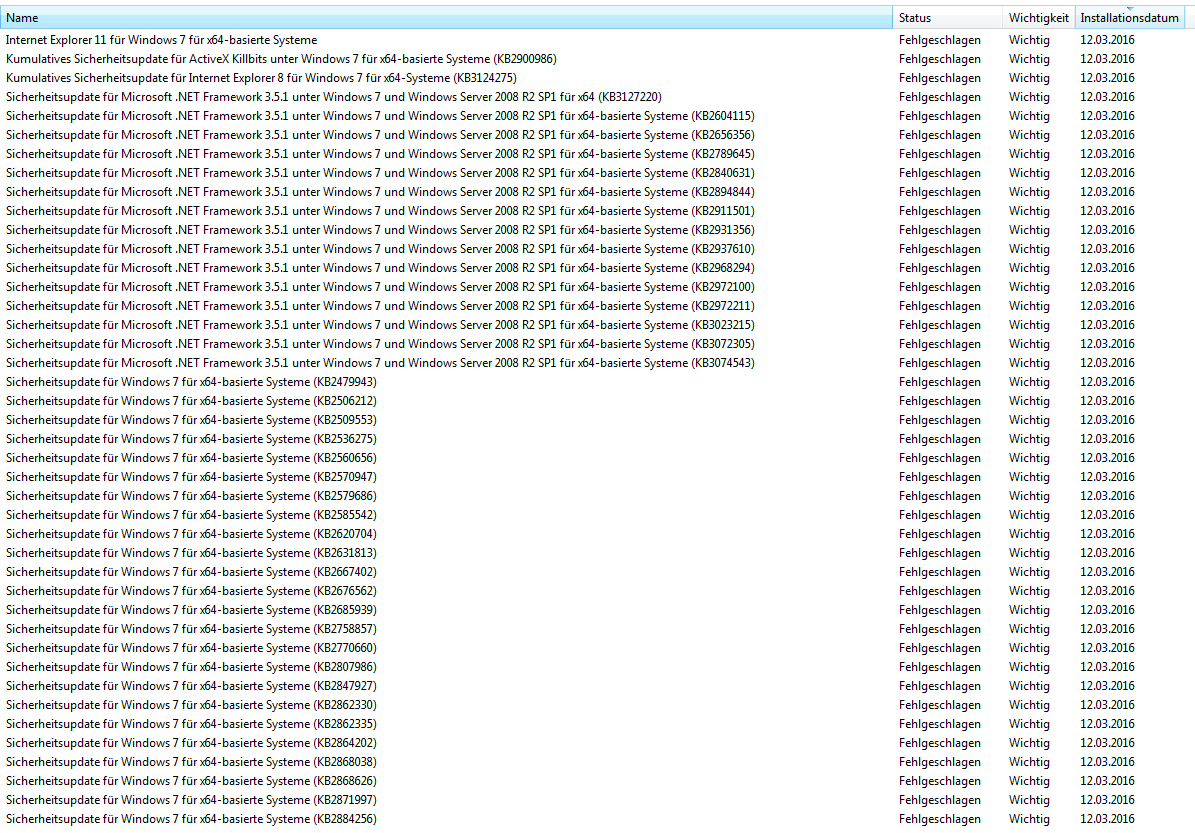Screen dimensions: 1195x833
Task: Select the .NET Framework update KB2968294
Action: tap(380, 268)
